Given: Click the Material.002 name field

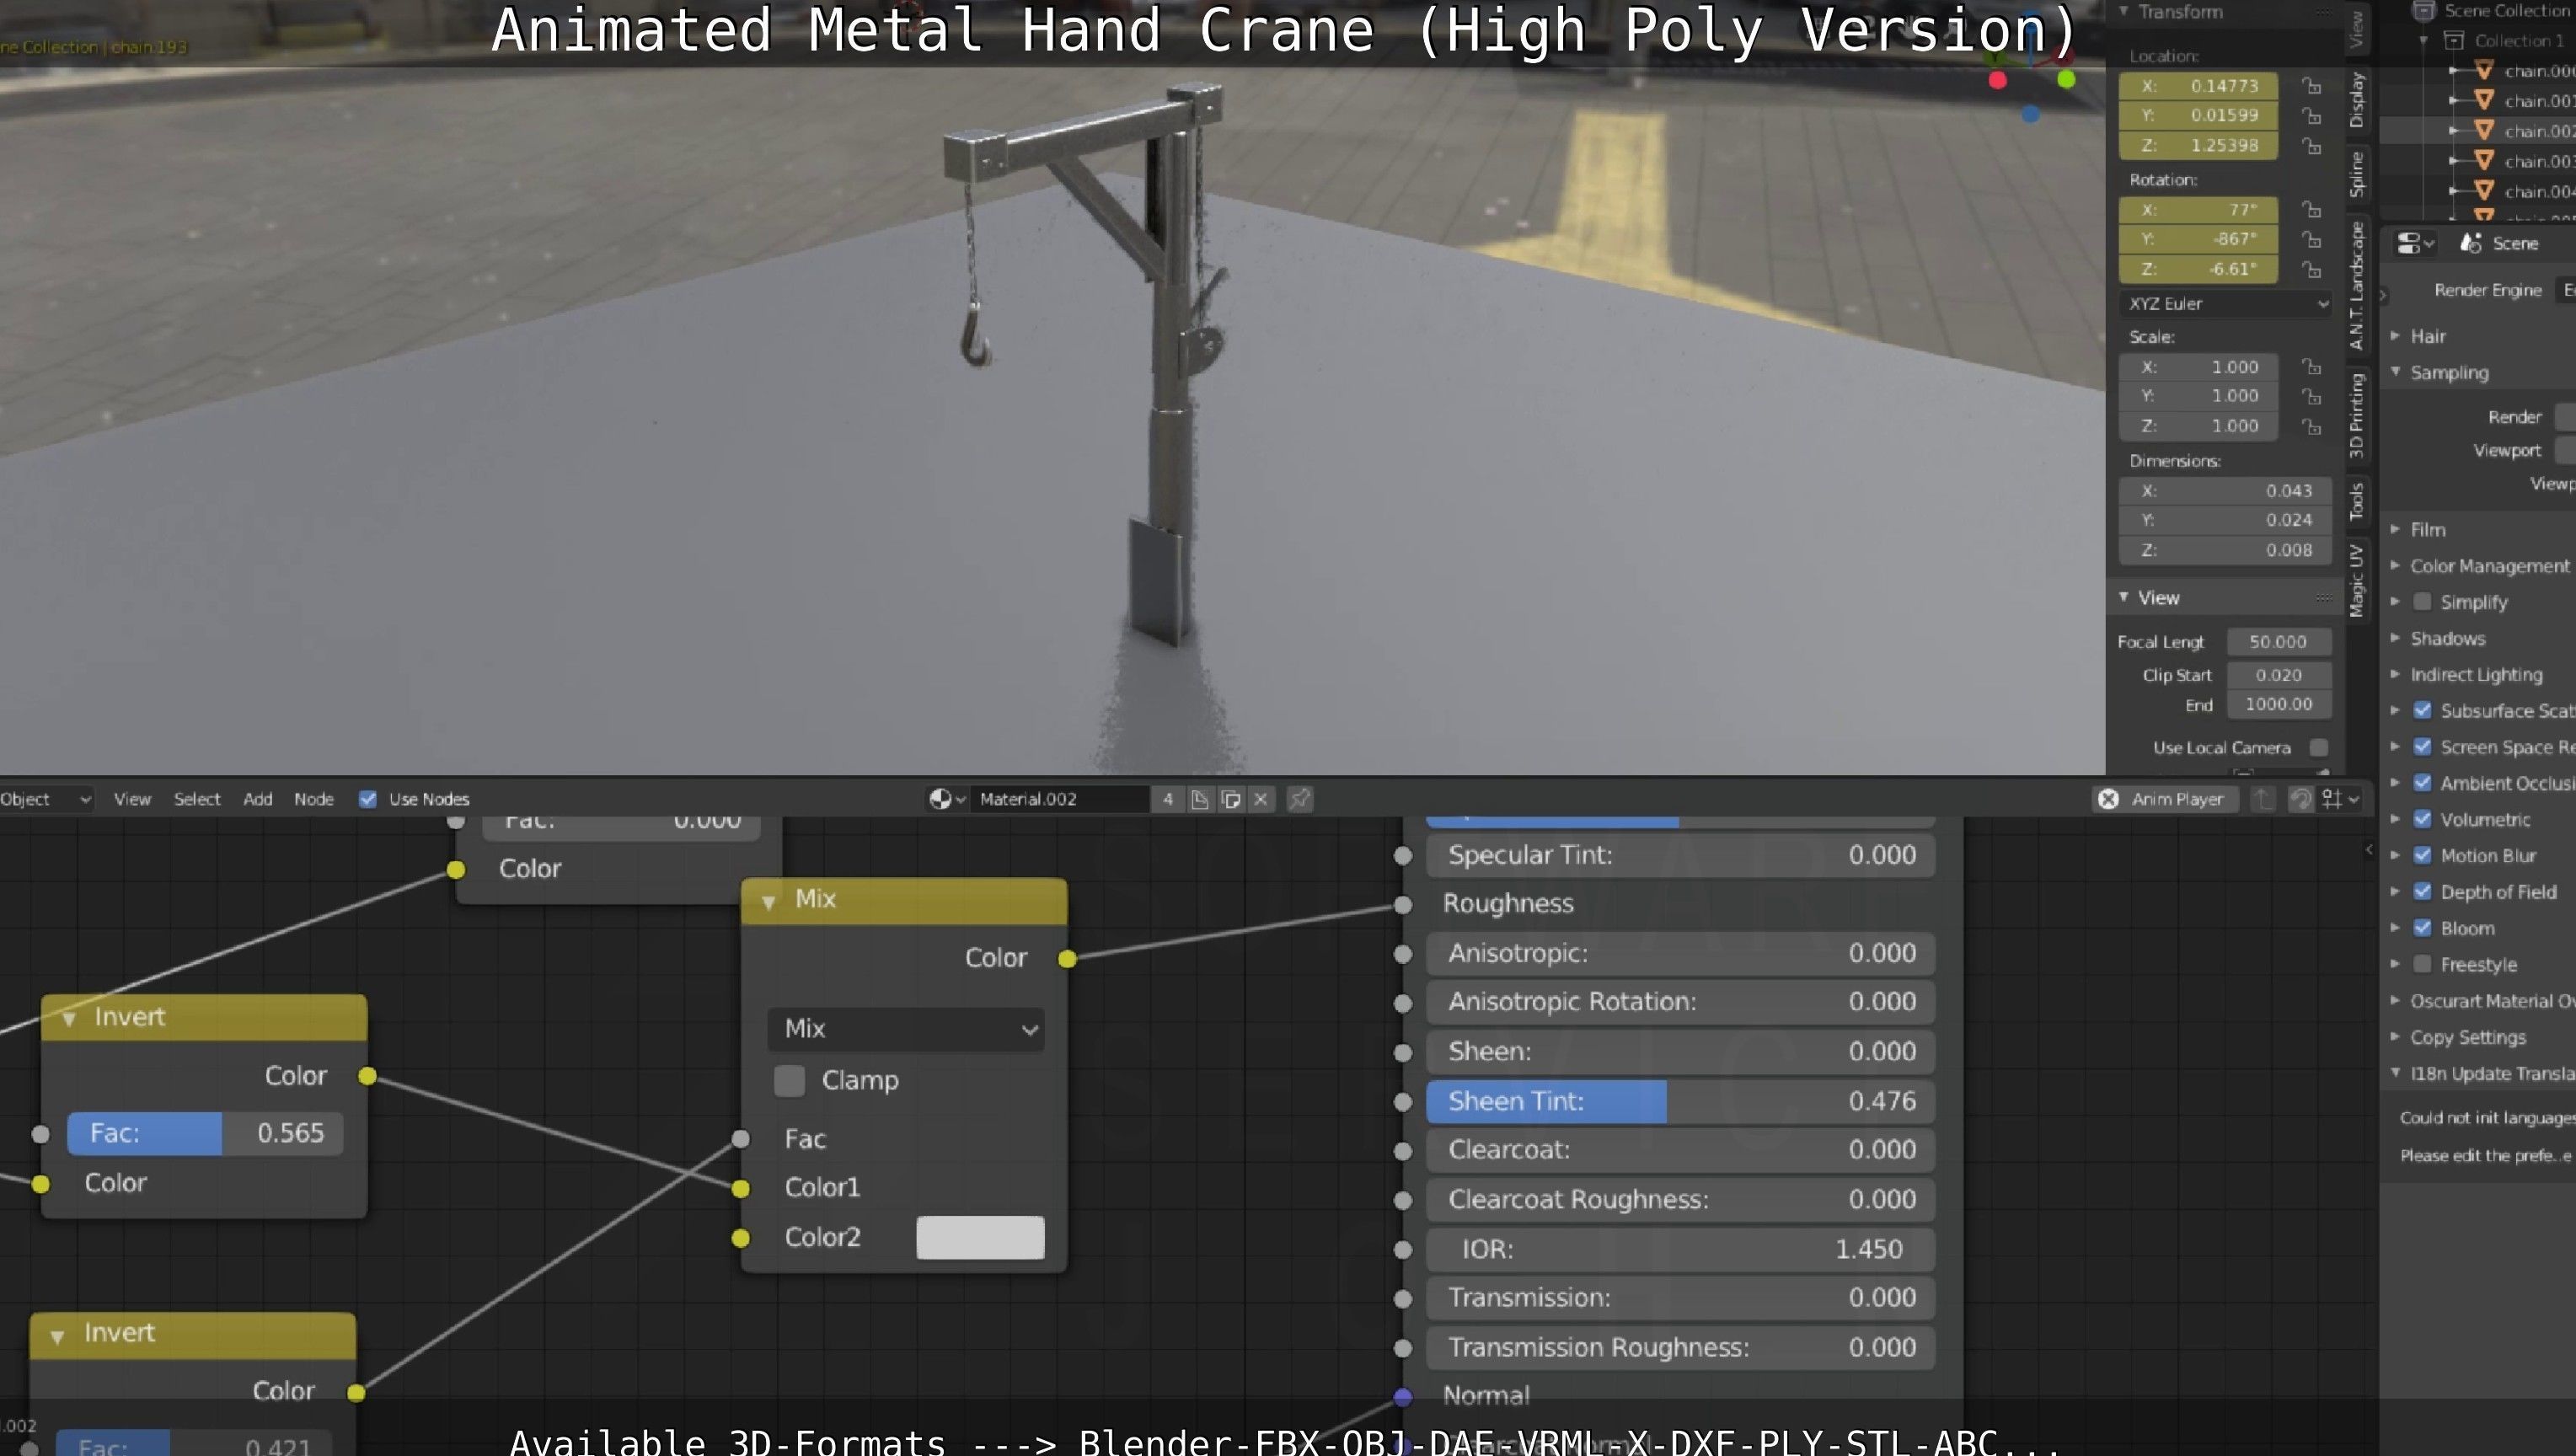Looking at the screenshot, I should point(1060,799).
